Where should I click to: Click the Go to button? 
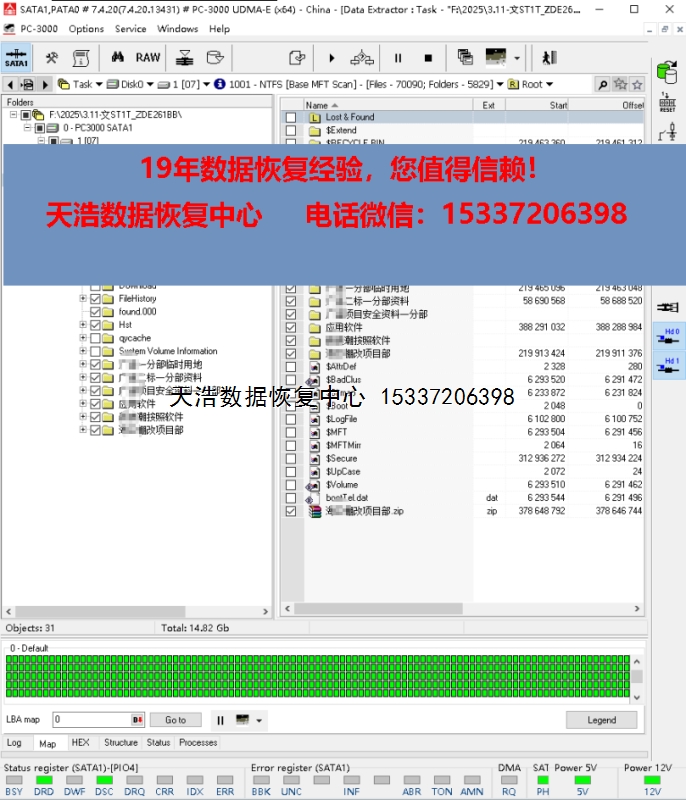[x=176, y=720]
